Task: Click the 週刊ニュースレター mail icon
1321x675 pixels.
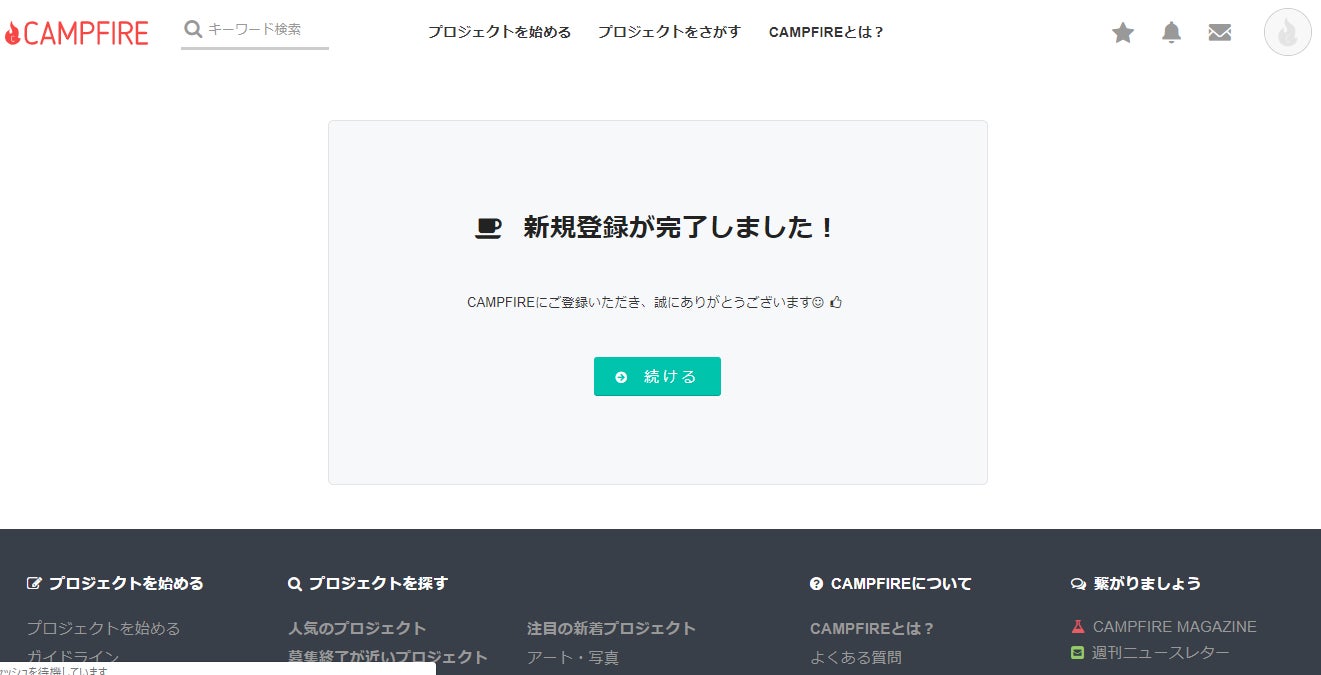Action: pyautogui.click(x=1078, y=653)
